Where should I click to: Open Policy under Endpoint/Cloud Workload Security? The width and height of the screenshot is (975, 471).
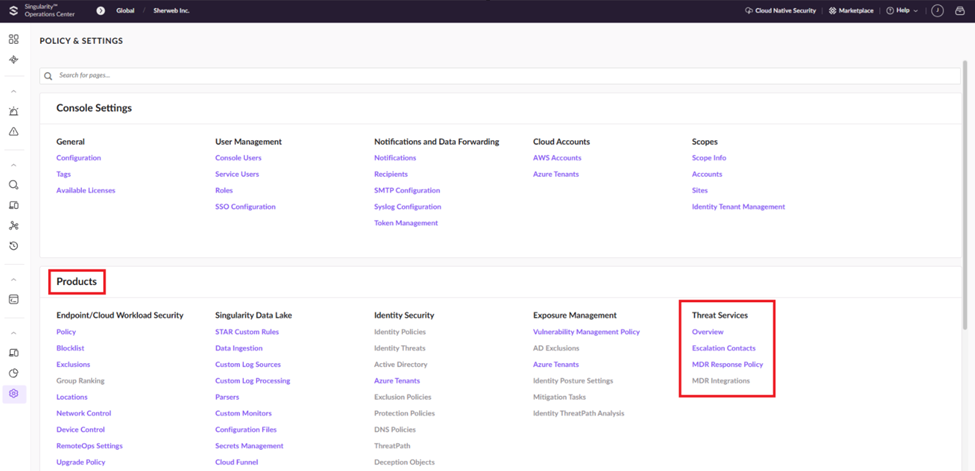click(66, 332)
